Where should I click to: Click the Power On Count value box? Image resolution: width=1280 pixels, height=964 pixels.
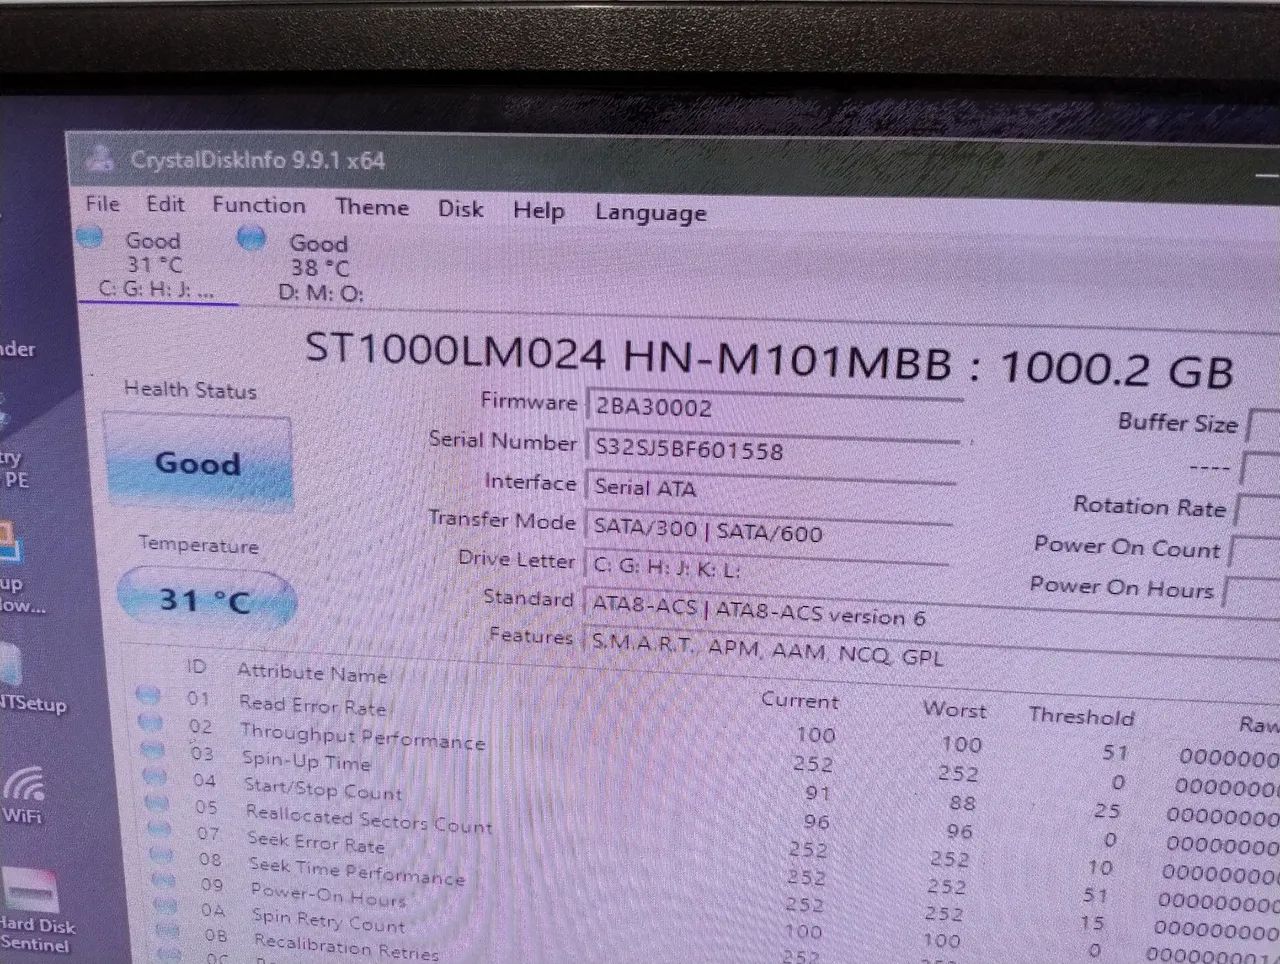(1255, 551)
